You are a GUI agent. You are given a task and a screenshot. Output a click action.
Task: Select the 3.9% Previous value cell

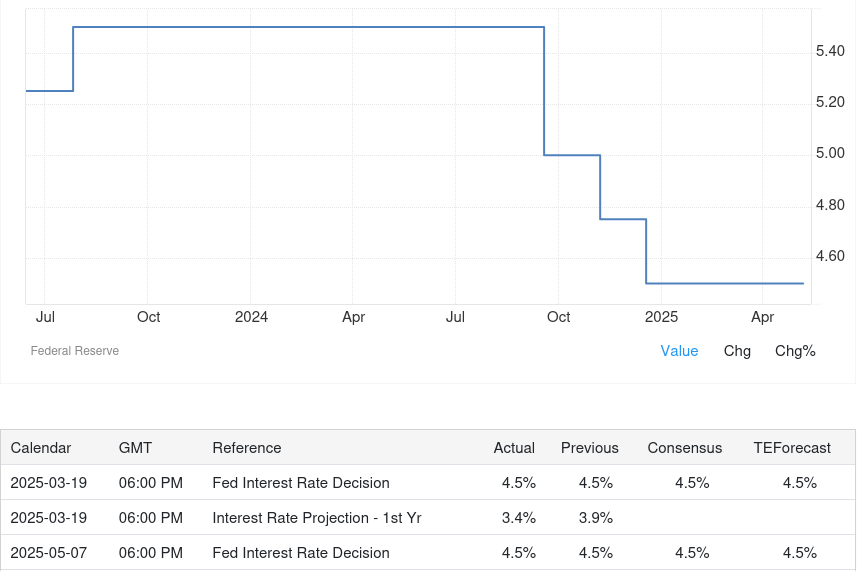pos(595,518)
